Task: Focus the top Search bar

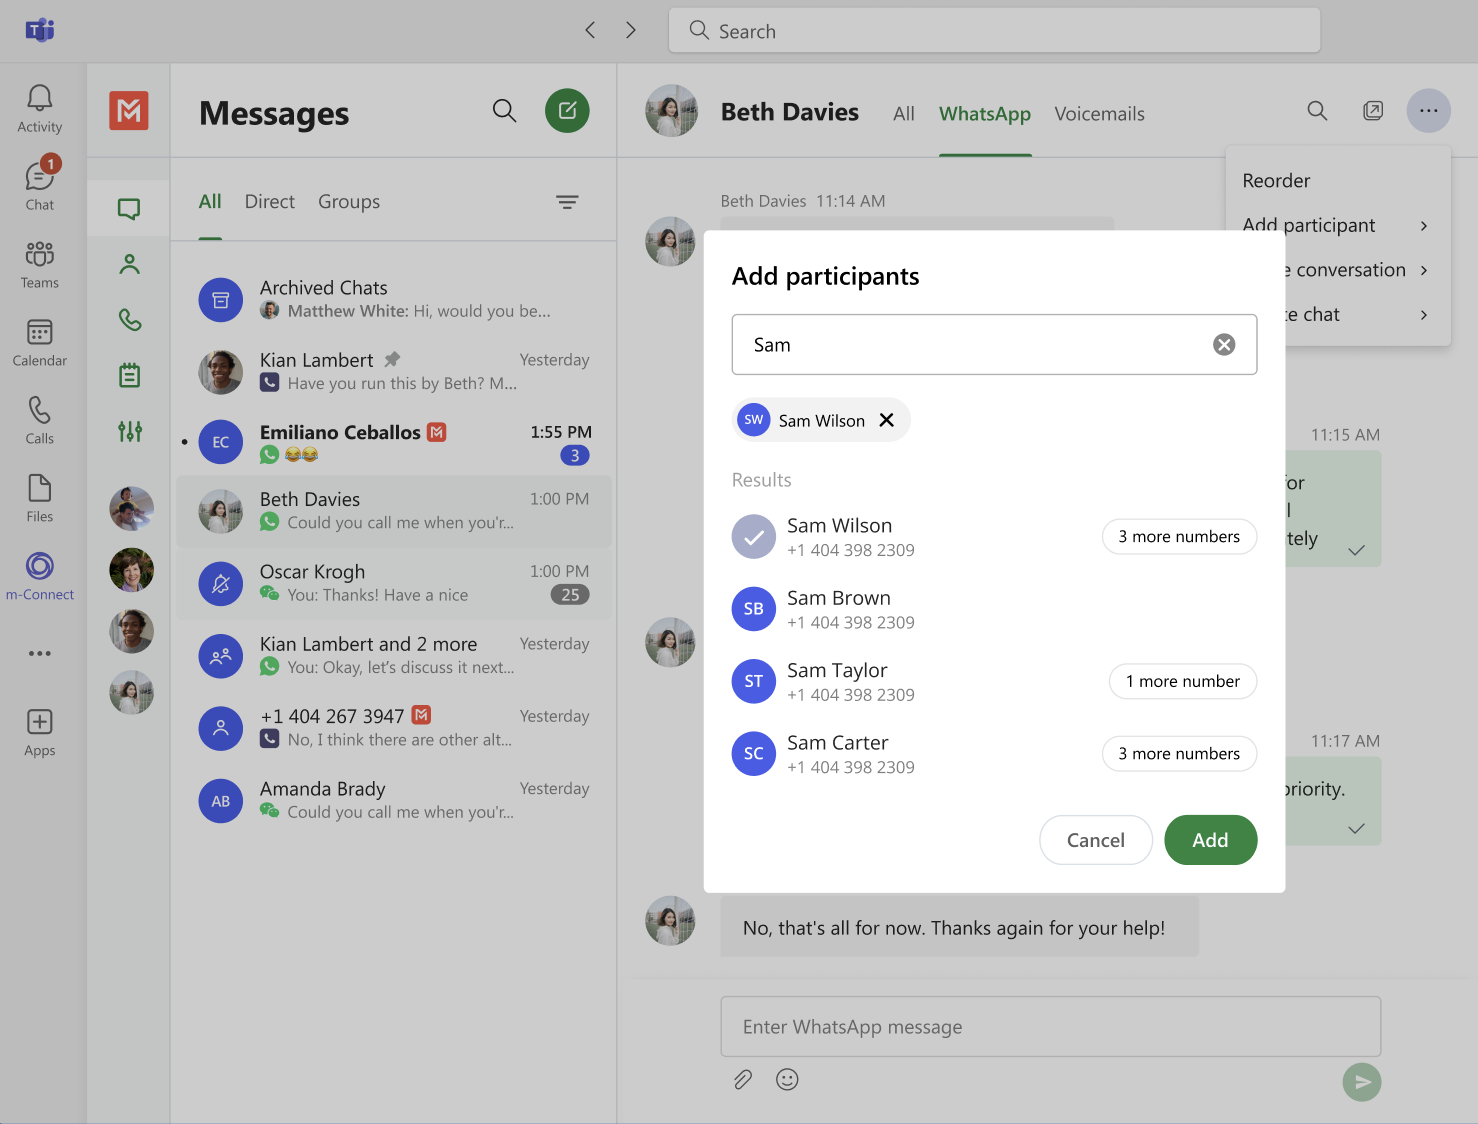Action: pyautogui.click(x=994, y=30)
